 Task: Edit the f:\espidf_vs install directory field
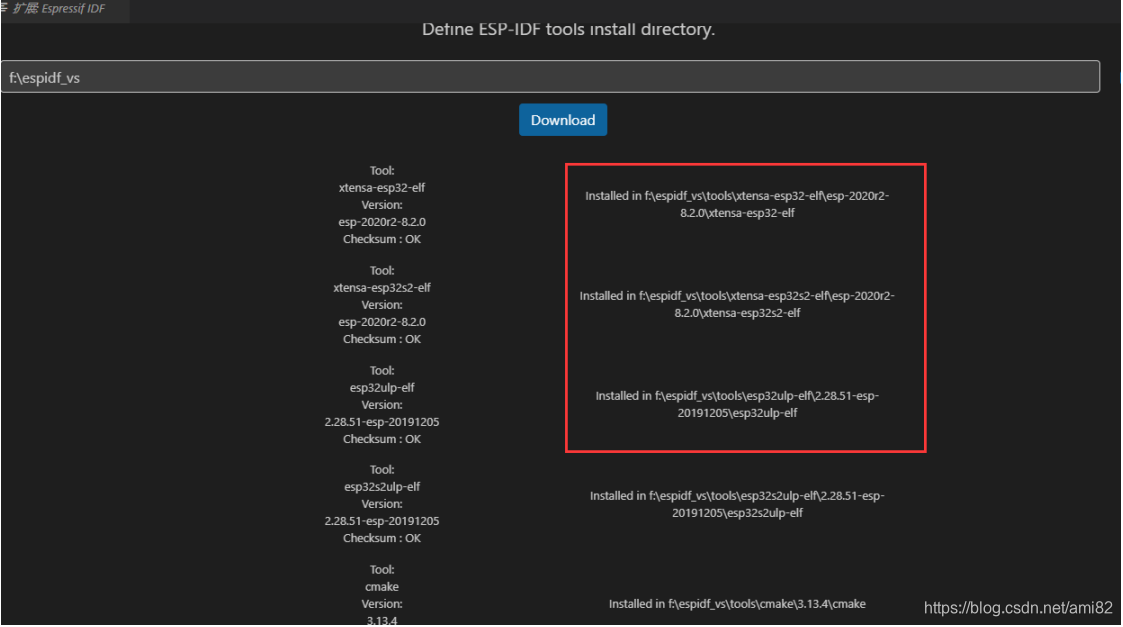tap(550, 77)
